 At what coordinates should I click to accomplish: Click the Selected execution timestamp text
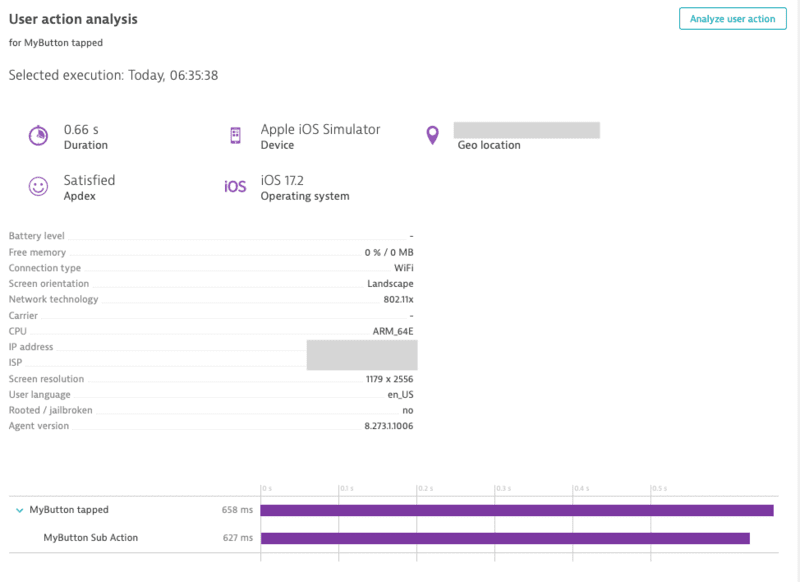(113, 75)
